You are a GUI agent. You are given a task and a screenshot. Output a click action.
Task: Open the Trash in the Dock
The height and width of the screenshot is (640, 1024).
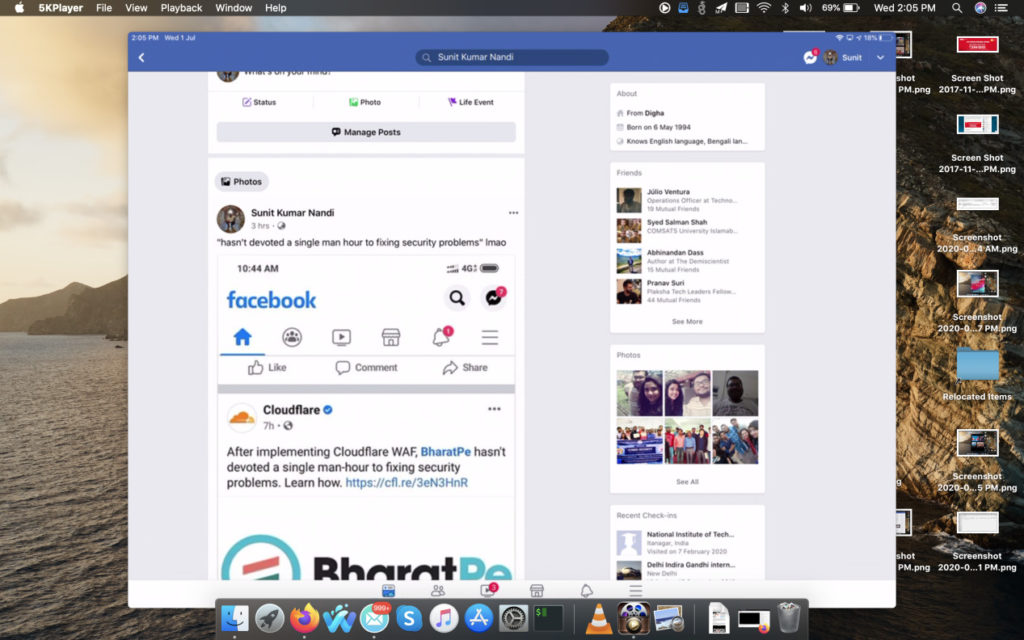(789, 618)
